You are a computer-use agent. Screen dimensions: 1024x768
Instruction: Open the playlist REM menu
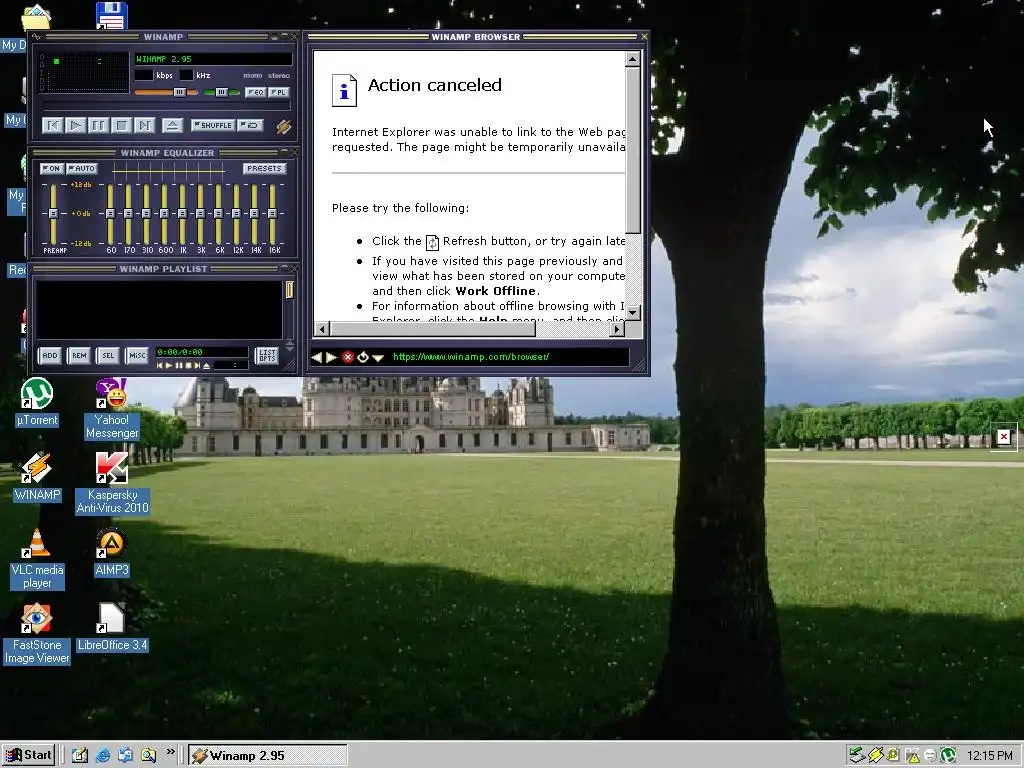click(x=79, y=355)
